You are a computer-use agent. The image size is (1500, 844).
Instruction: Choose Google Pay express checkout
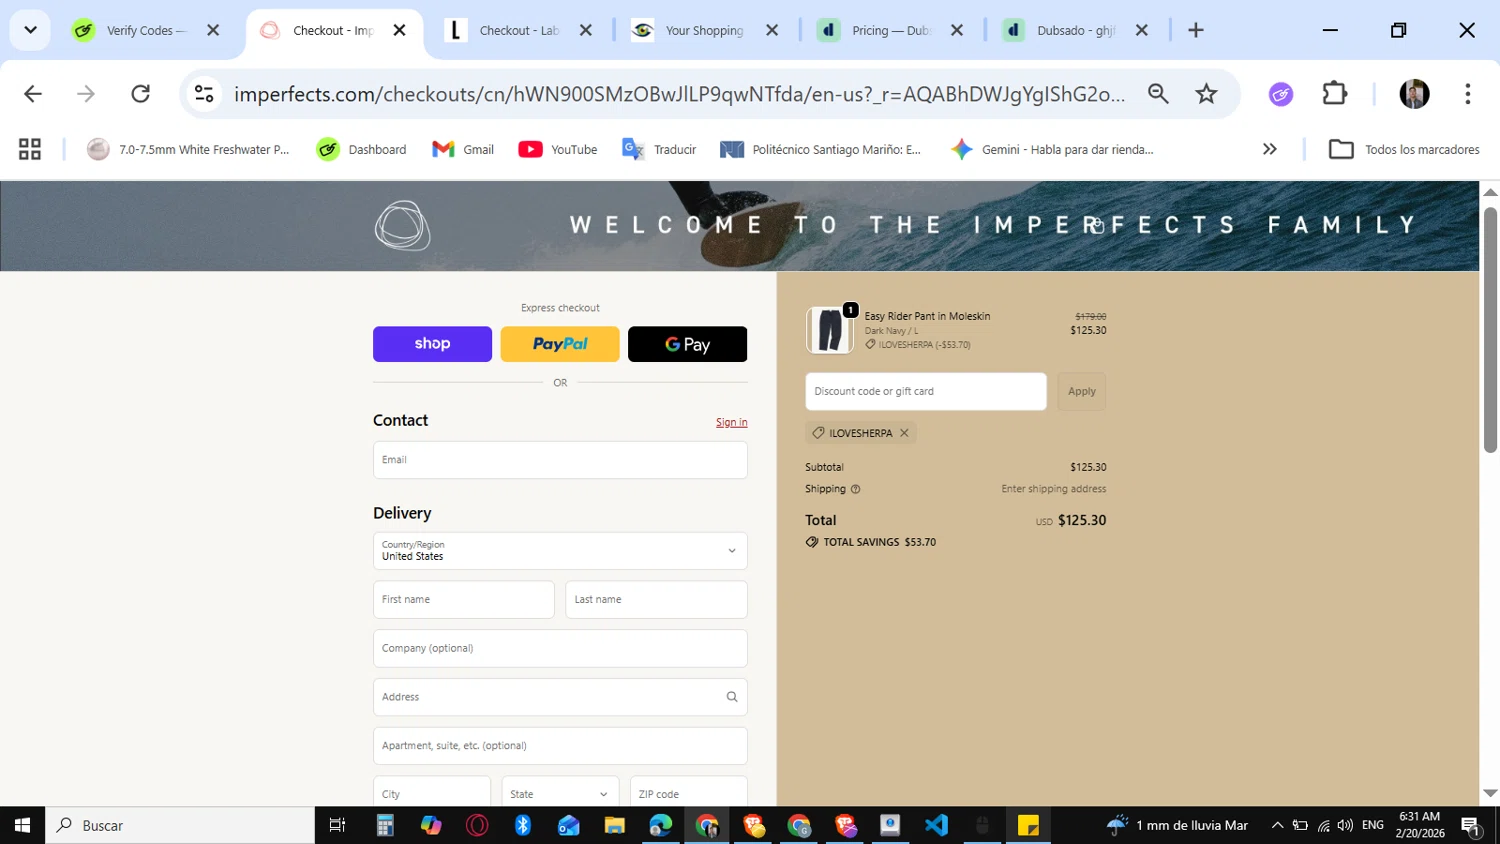687,344
